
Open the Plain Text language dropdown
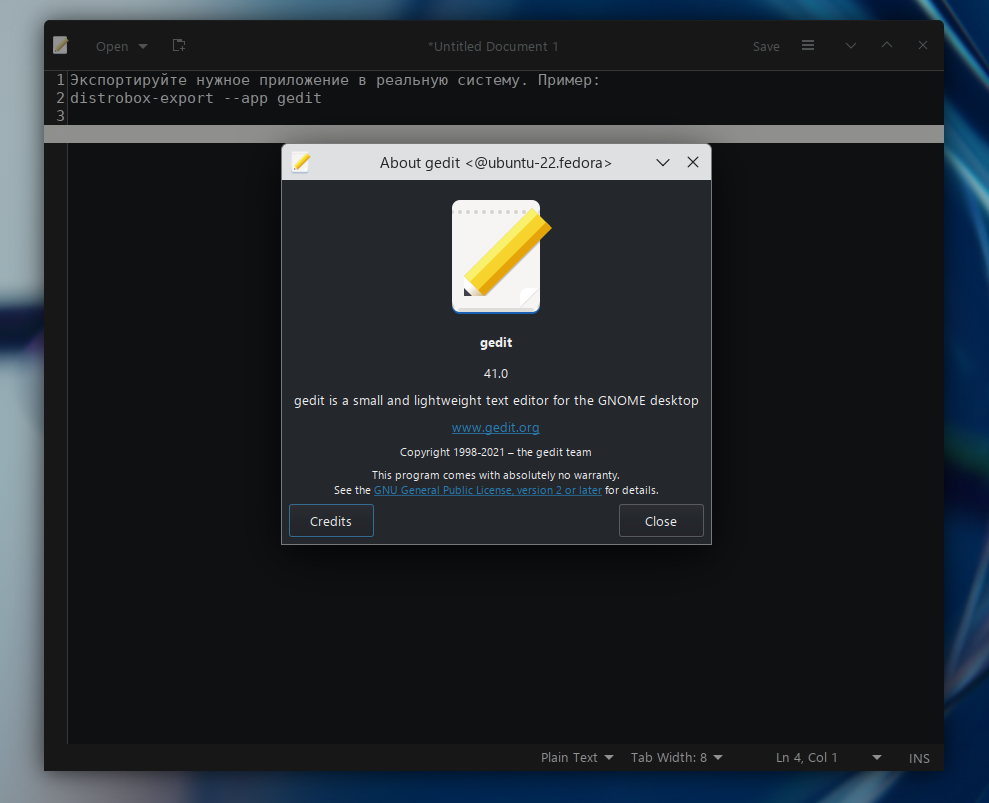pyautogui.click(x=576, y=758)
